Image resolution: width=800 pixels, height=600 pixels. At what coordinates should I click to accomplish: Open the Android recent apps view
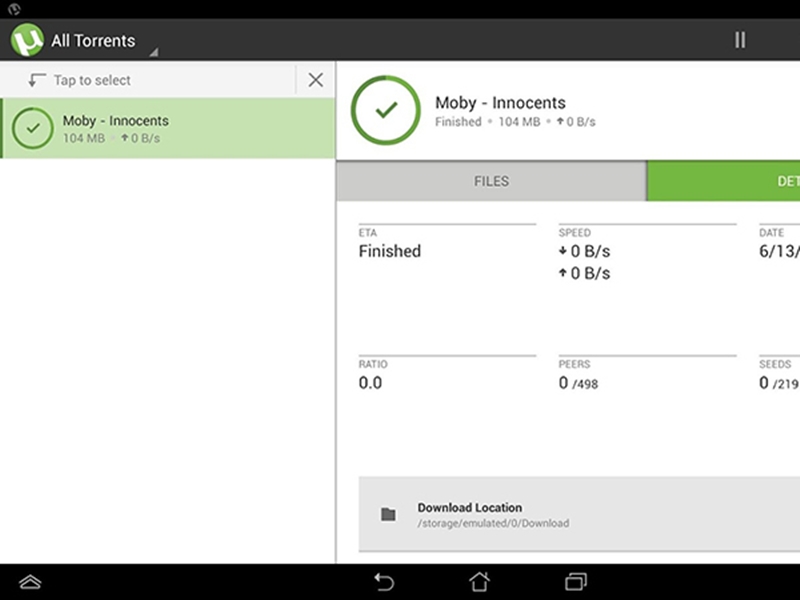(576, 581)
